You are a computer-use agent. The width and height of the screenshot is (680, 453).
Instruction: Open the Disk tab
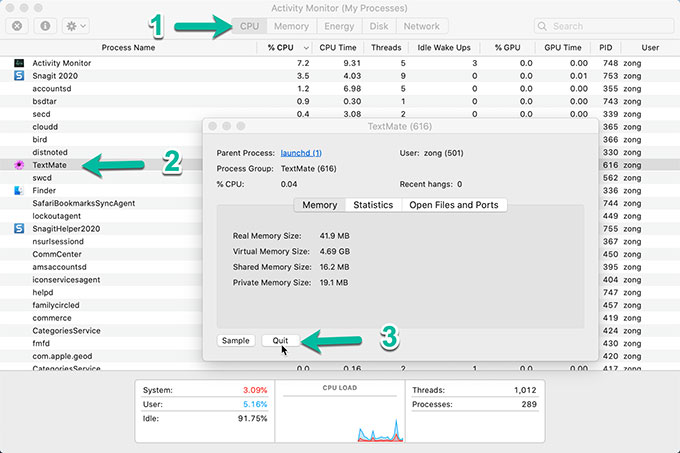click(381, 26)
